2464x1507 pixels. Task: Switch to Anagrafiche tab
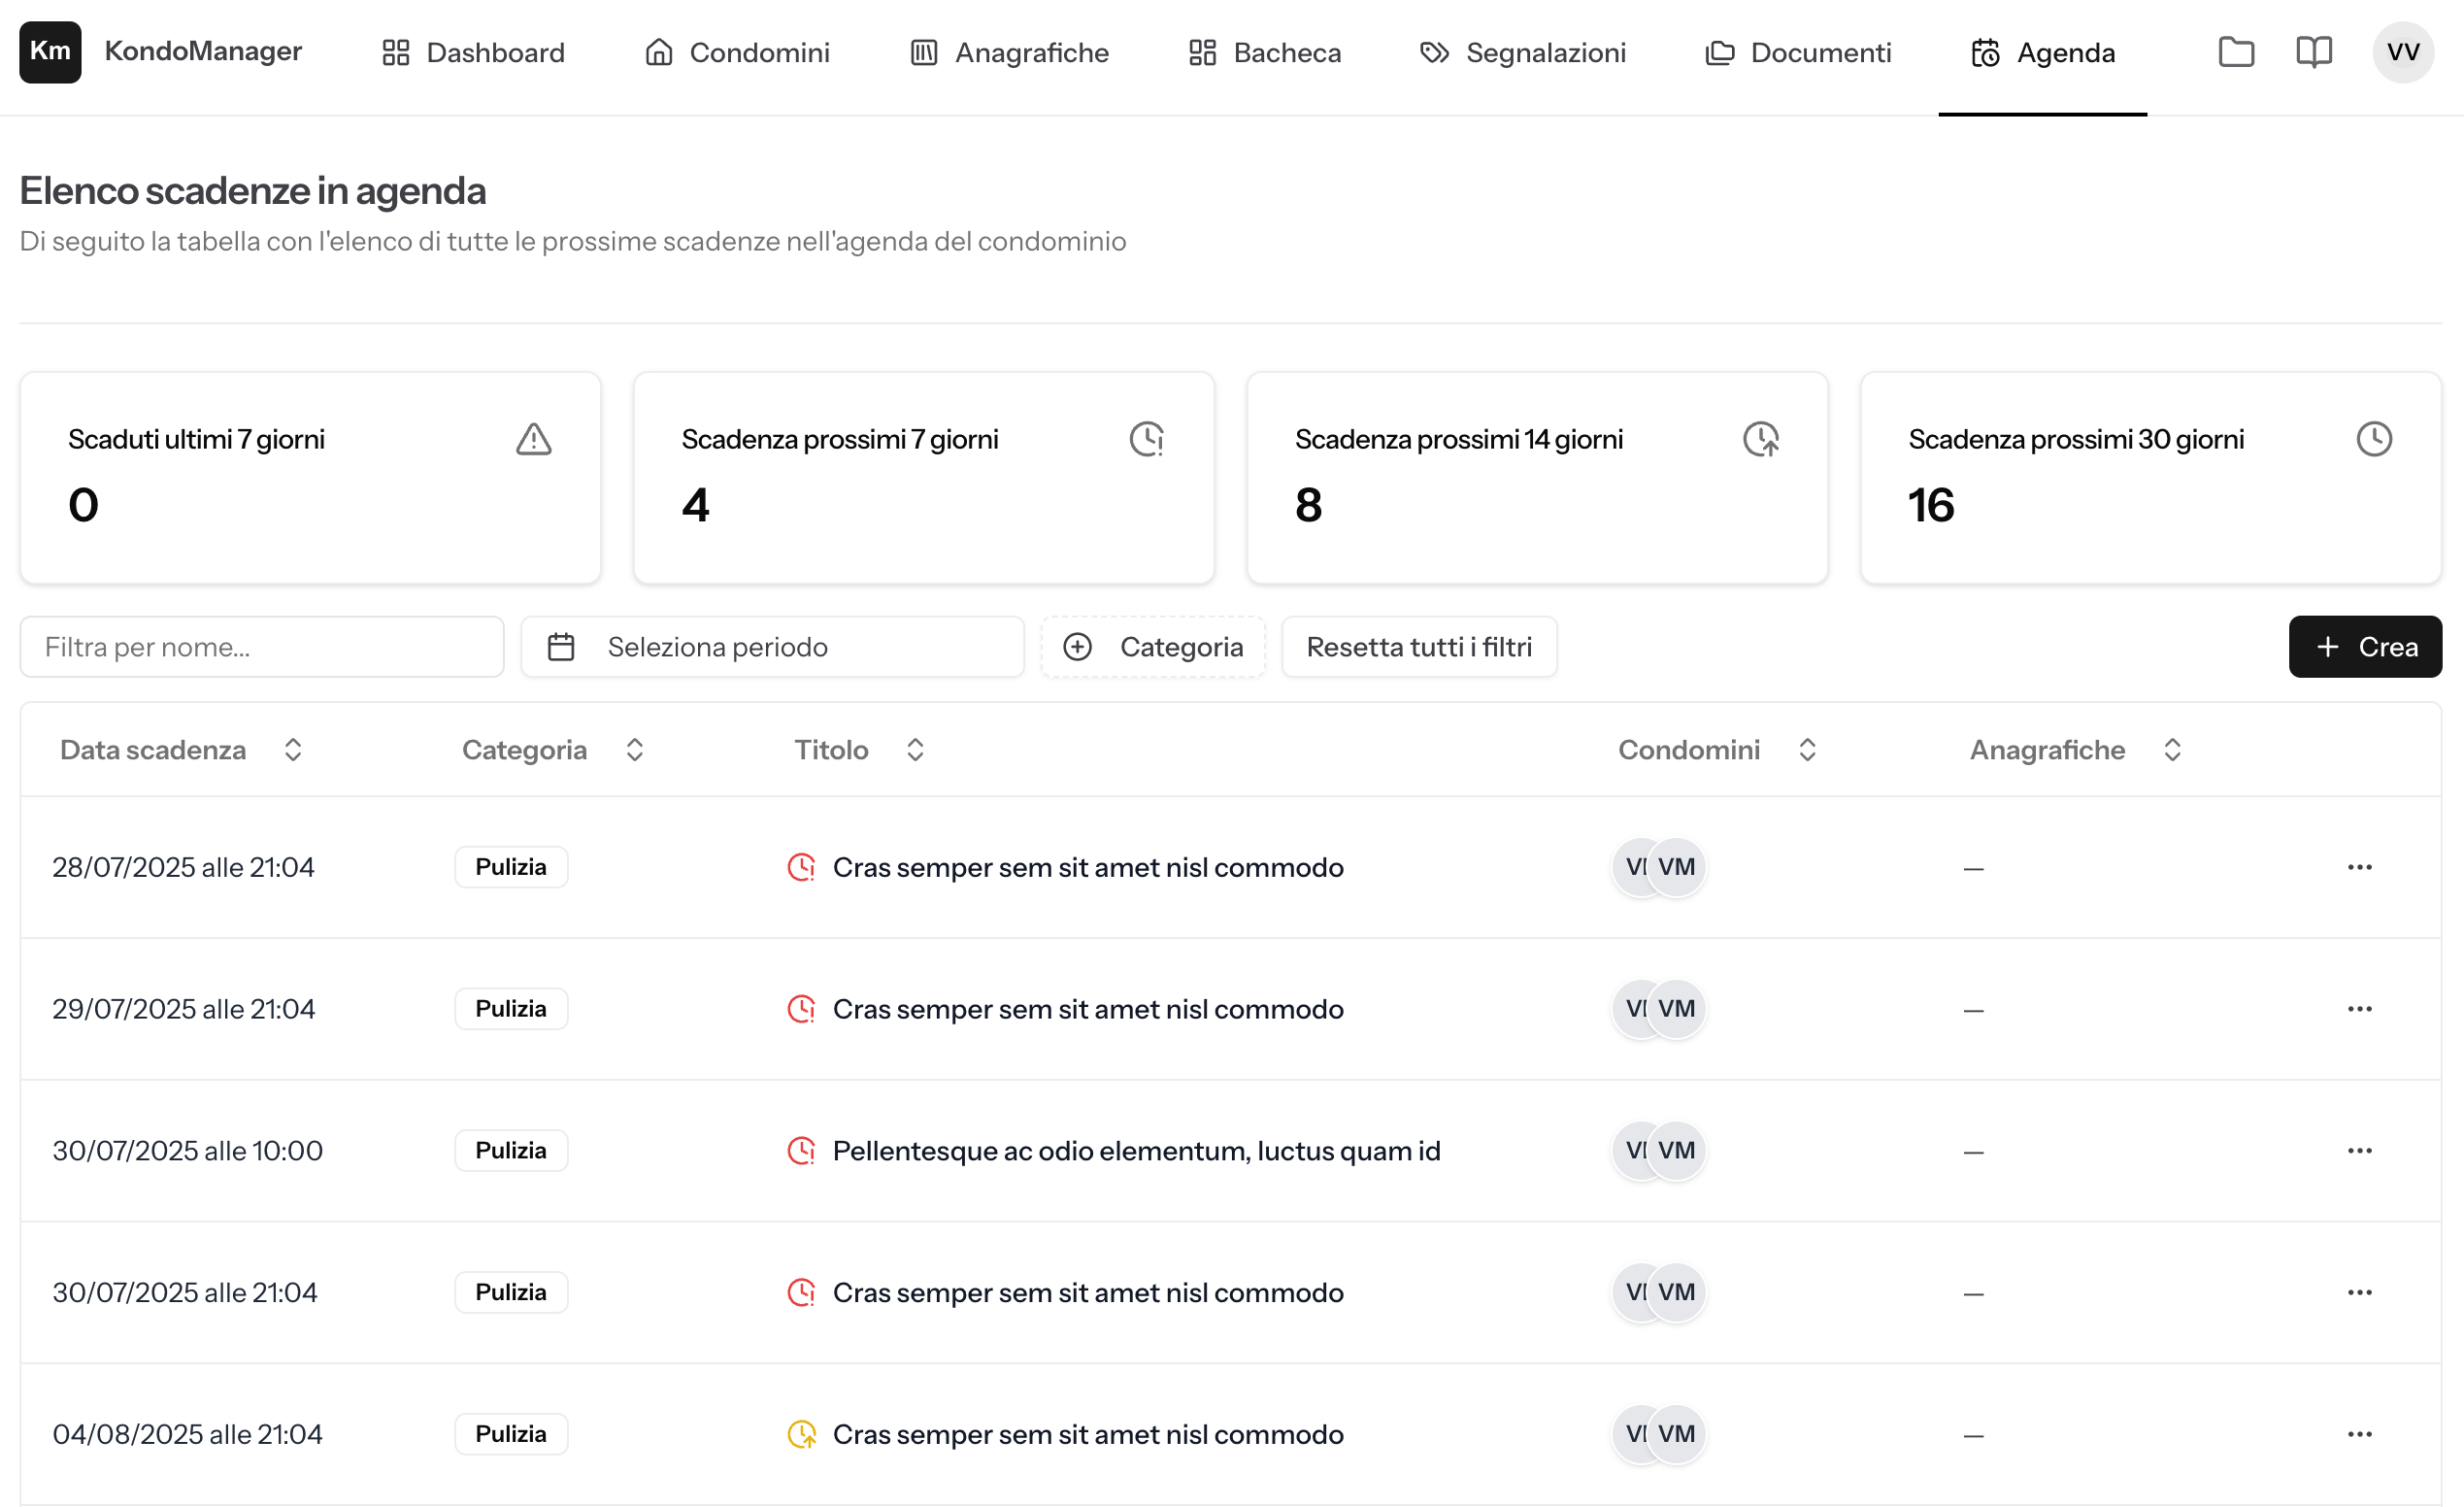pyautogui.click(x=1009, y=52)
